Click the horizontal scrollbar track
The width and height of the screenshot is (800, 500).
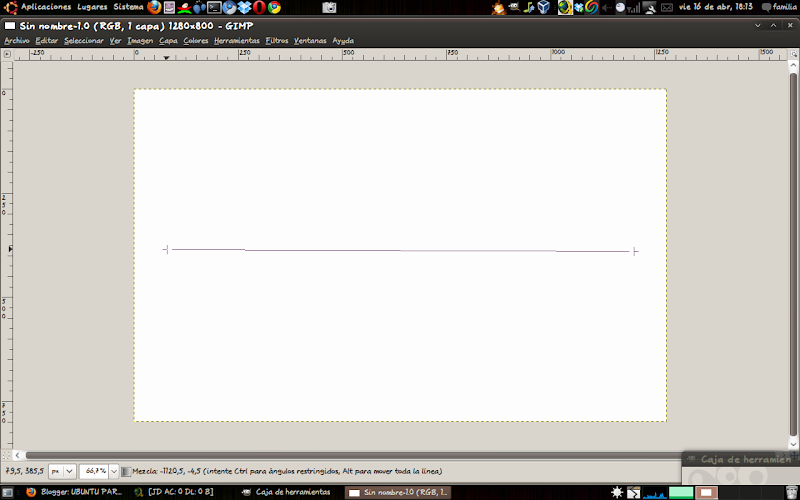[x=353, y=455]
